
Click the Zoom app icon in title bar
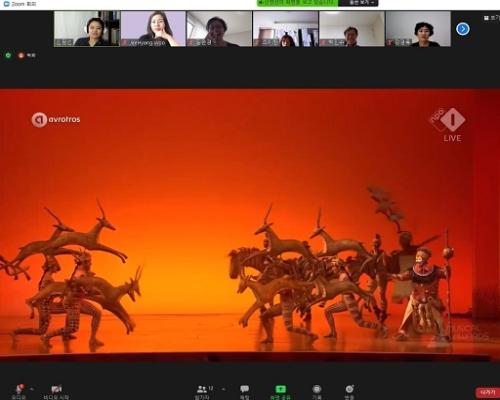(x=6, y=4)
